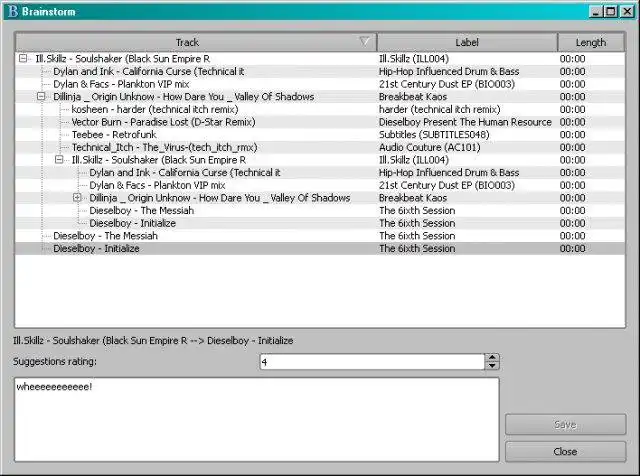The width and height of the screenshot is (640, 476).
Task: Click the Brainstorm app icon in title bar
Action: pyautogui.click(x=13, y=11)
